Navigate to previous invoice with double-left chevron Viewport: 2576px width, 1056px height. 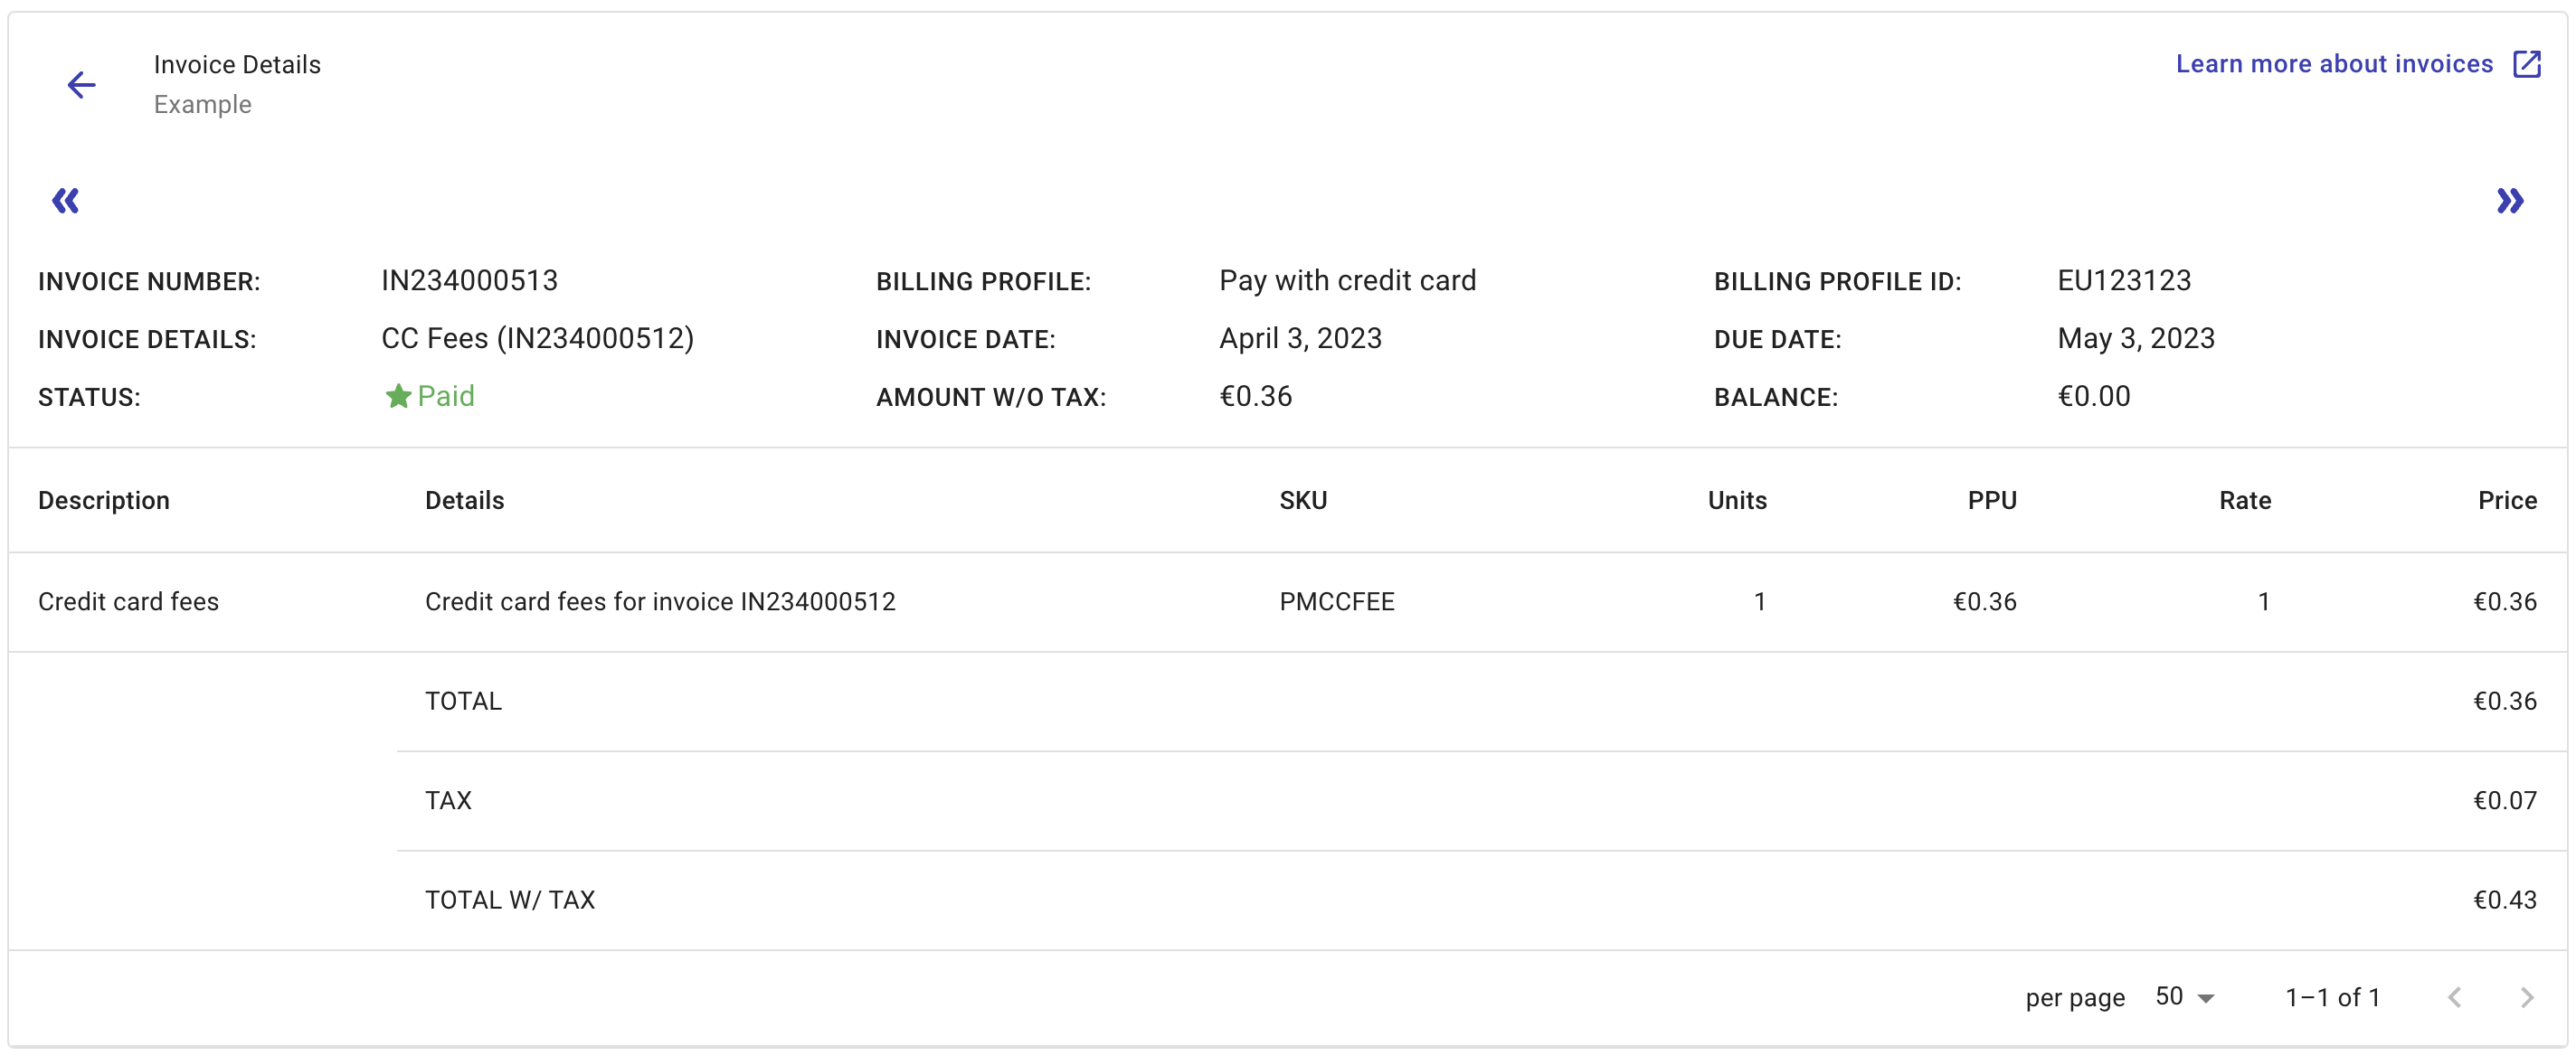[x=64, y=201]
